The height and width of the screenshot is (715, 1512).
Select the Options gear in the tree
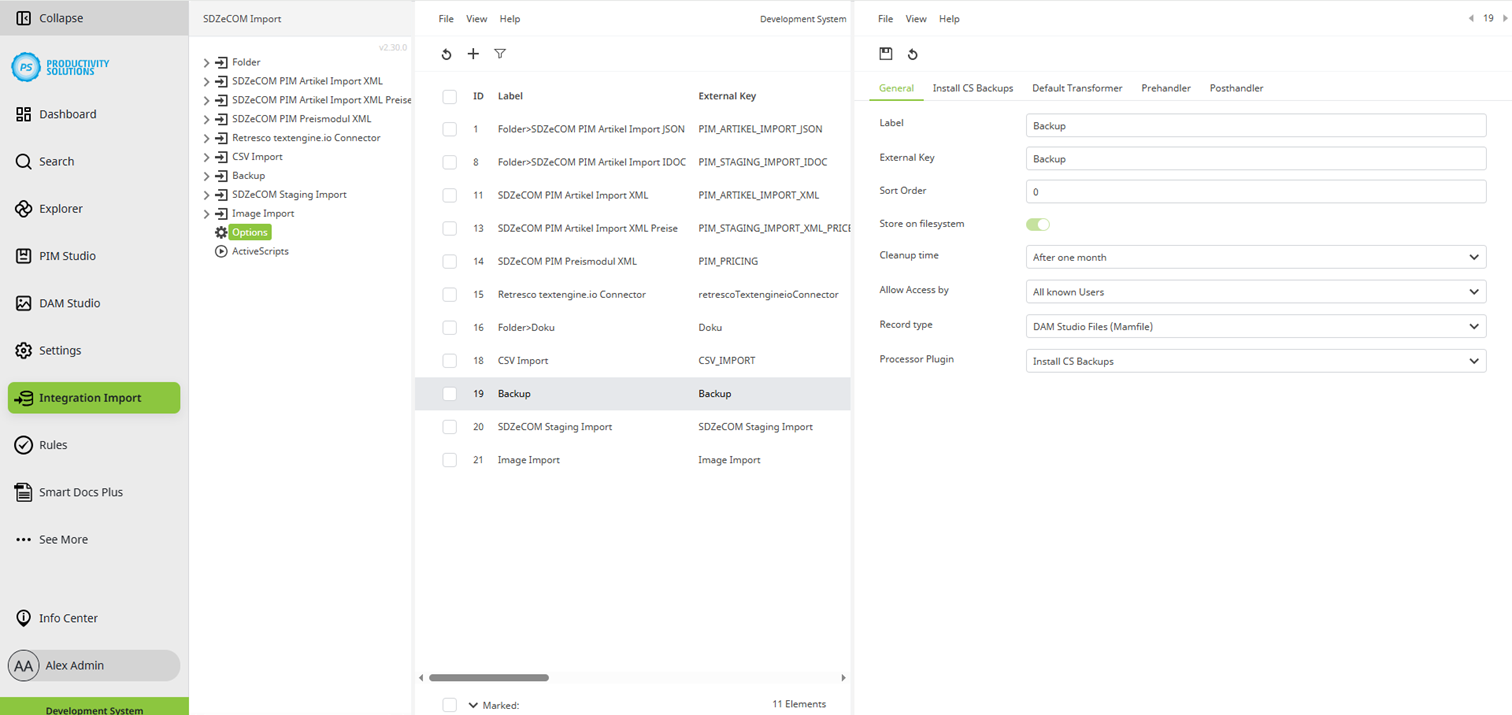pyautogui.click(x=242, y=232)
